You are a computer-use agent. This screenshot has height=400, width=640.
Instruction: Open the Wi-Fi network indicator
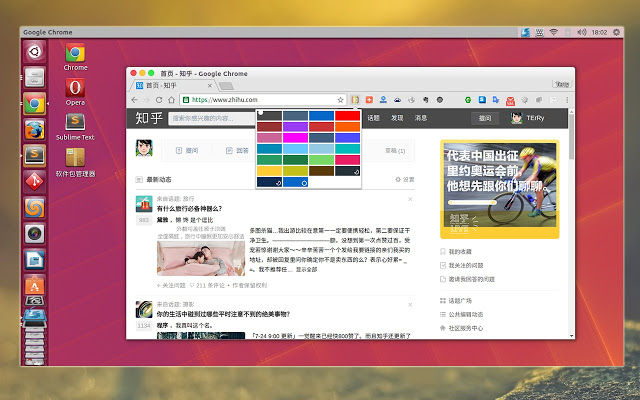click(553, 32)
